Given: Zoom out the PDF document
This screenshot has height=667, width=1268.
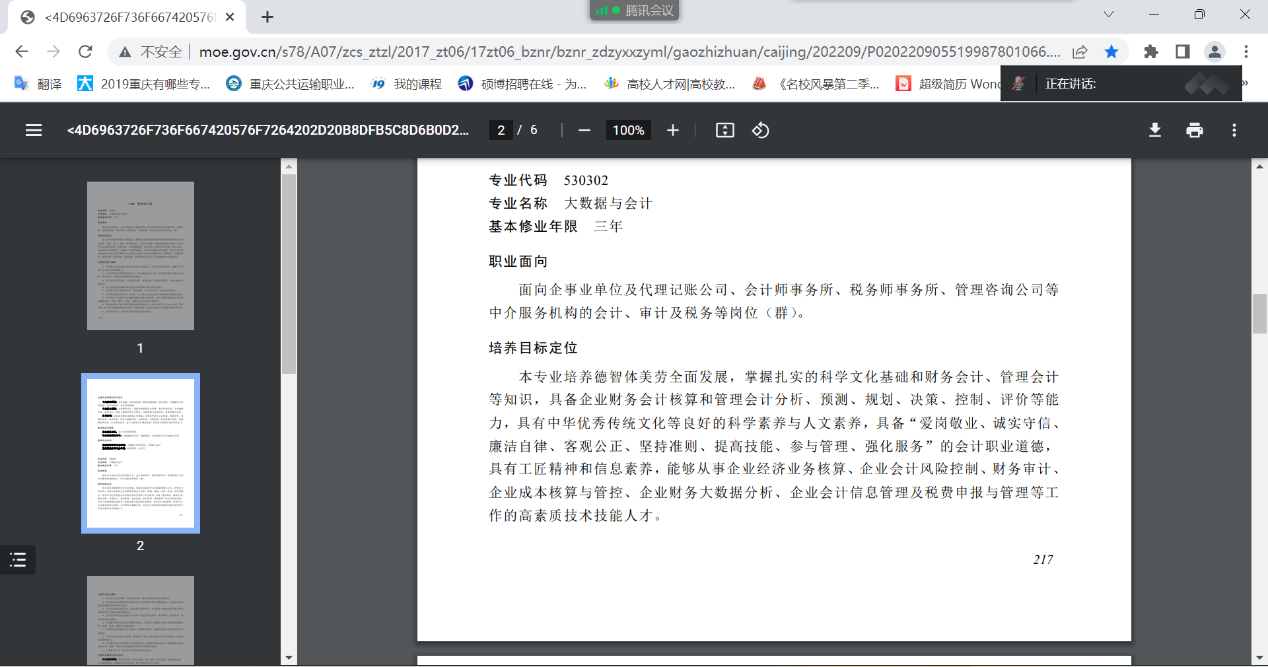Looking at the screenshot, I should [584, 130].
